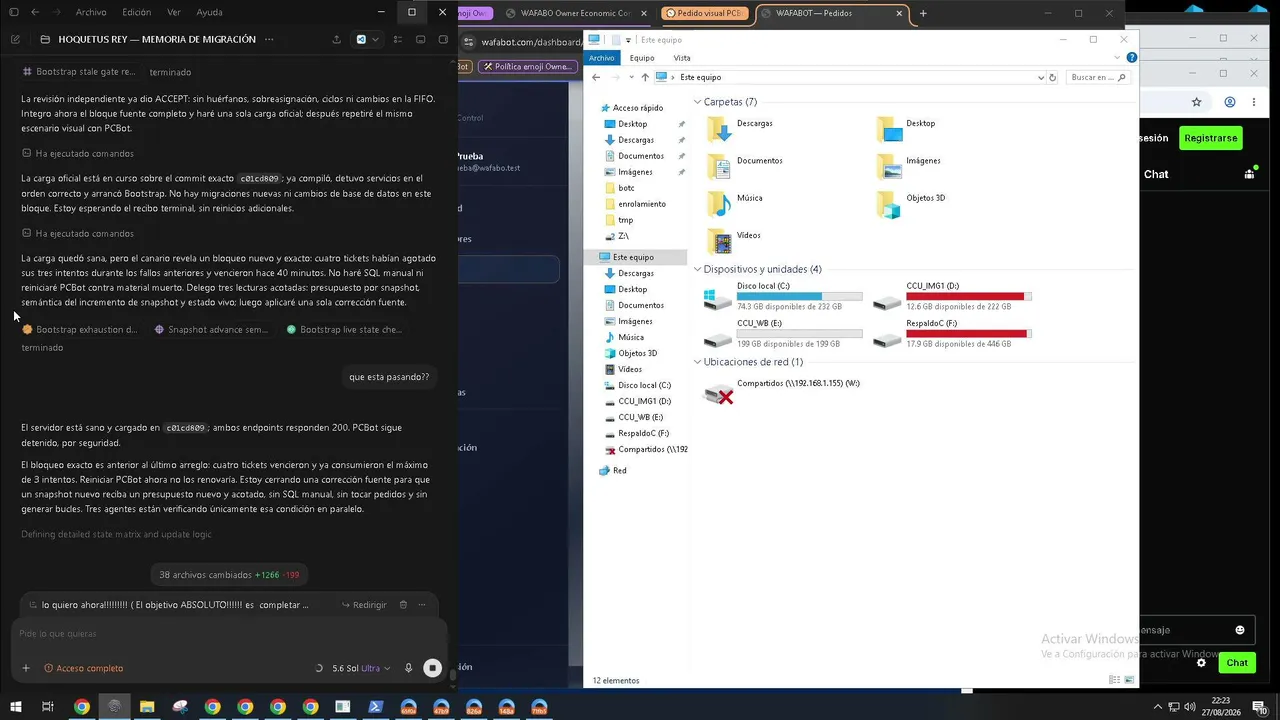Open the Bootstrap exhaustion d... agent chip

click(80, 329)
